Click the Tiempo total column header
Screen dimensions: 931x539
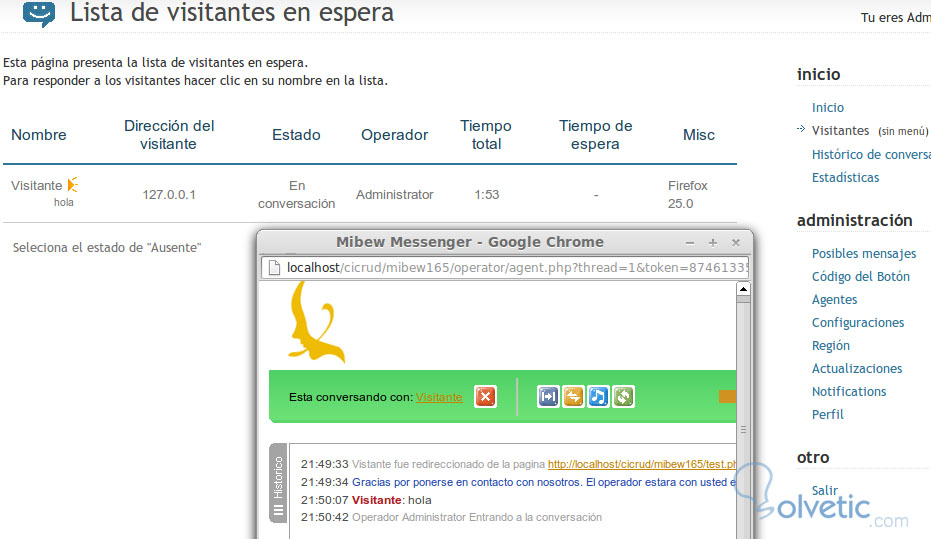tap(486, 135)
